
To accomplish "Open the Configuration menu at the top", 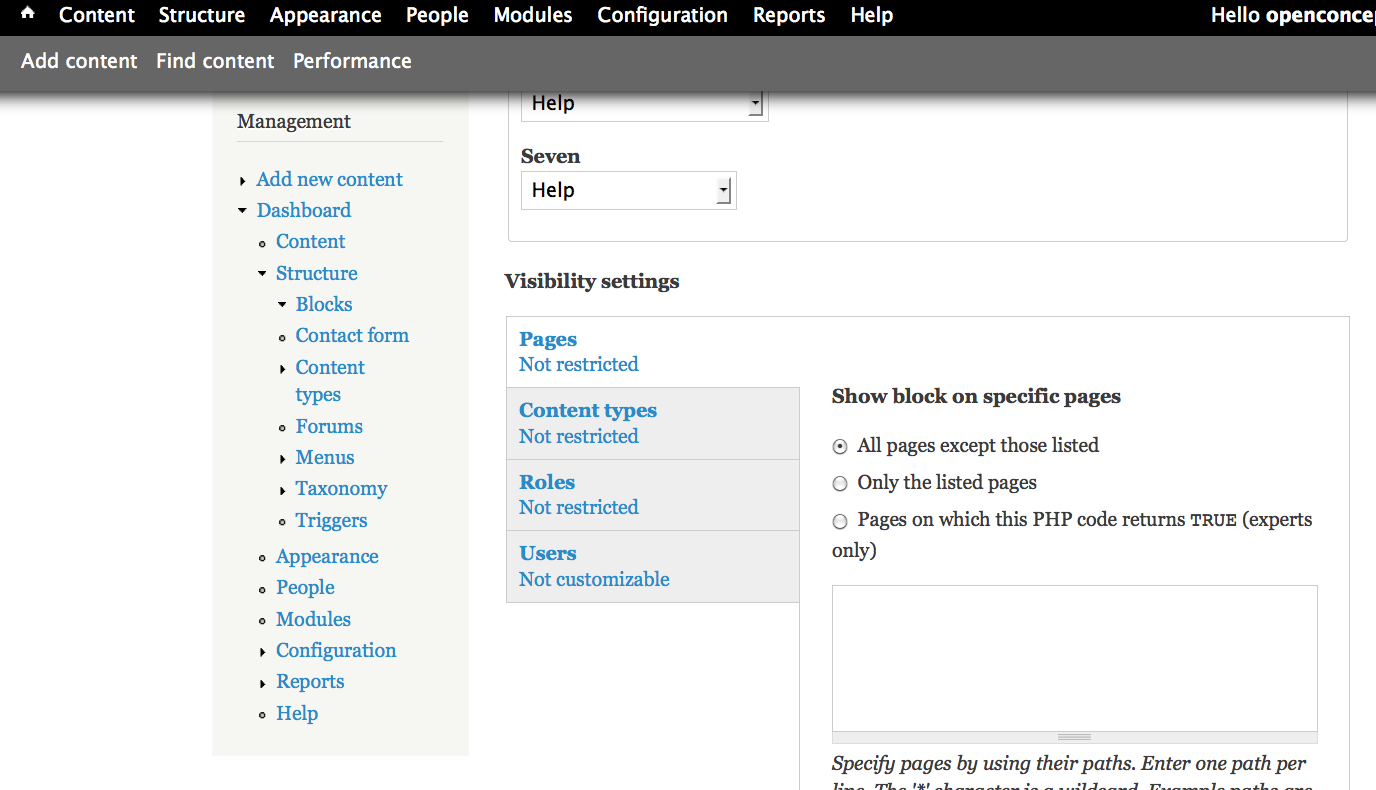I will [662, 15].
